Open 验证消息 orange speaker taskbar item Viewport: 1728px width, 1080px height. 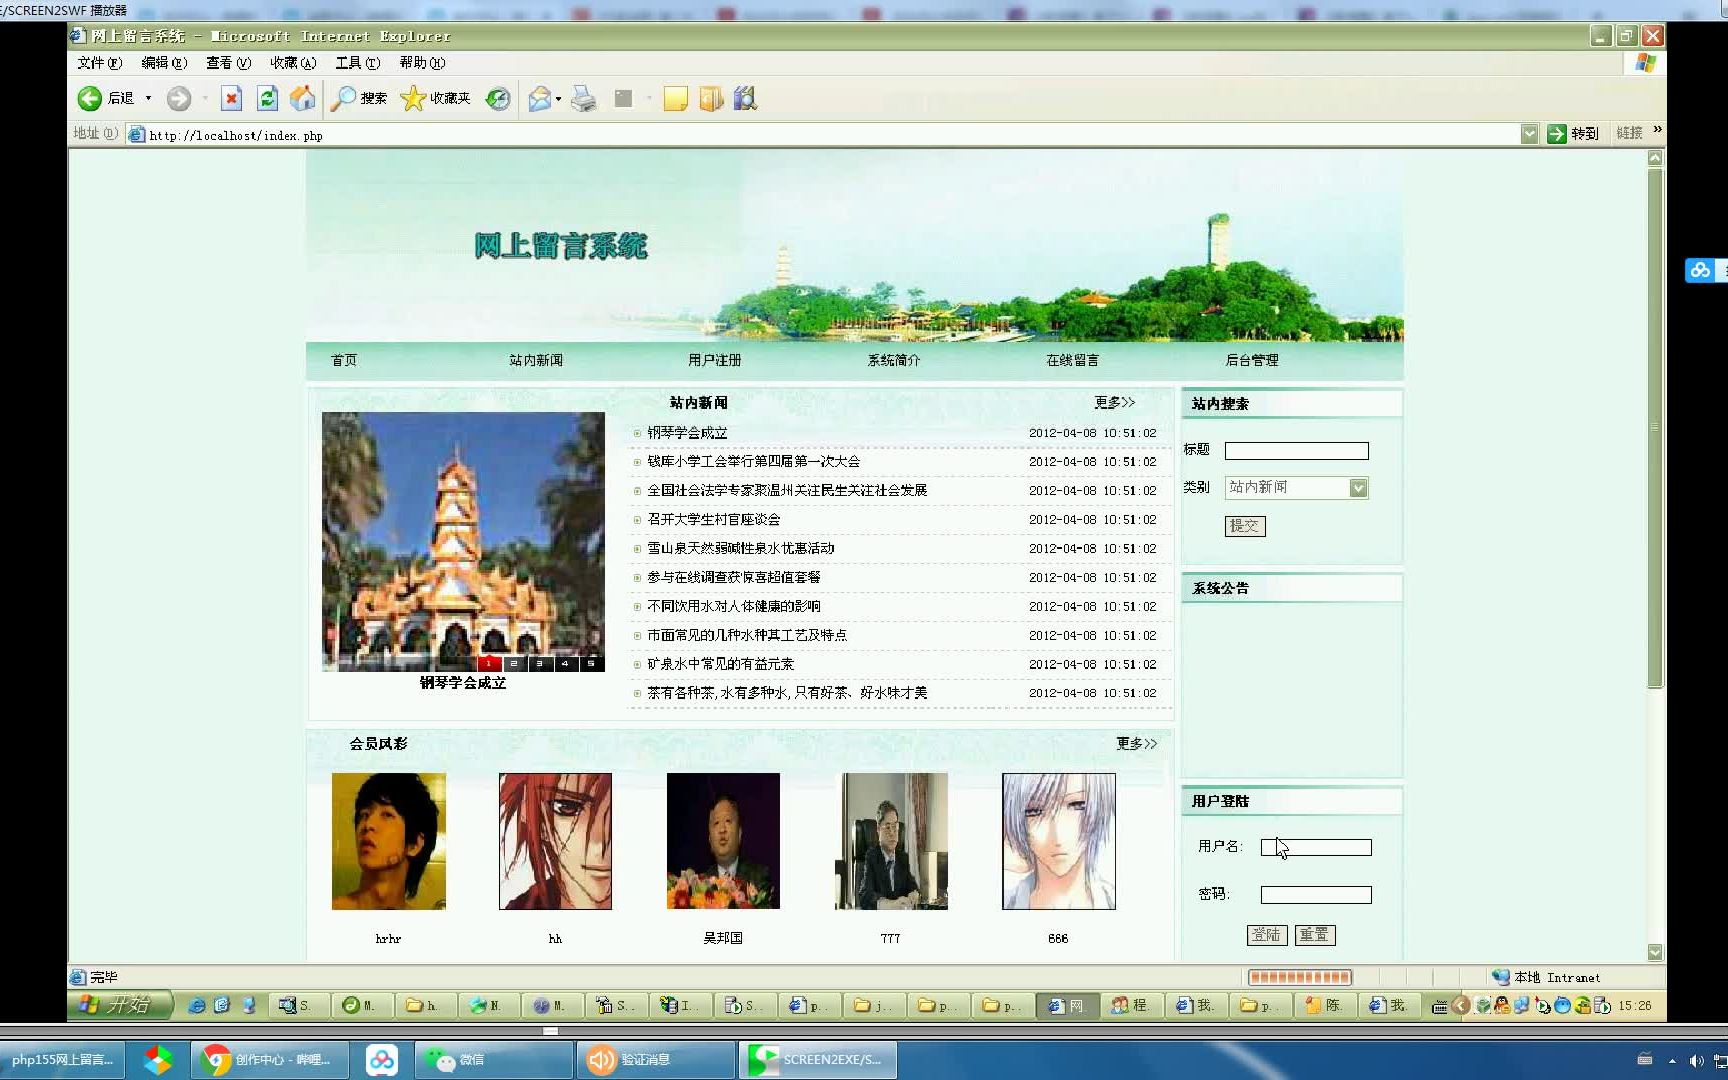(x=655, y=1059)
